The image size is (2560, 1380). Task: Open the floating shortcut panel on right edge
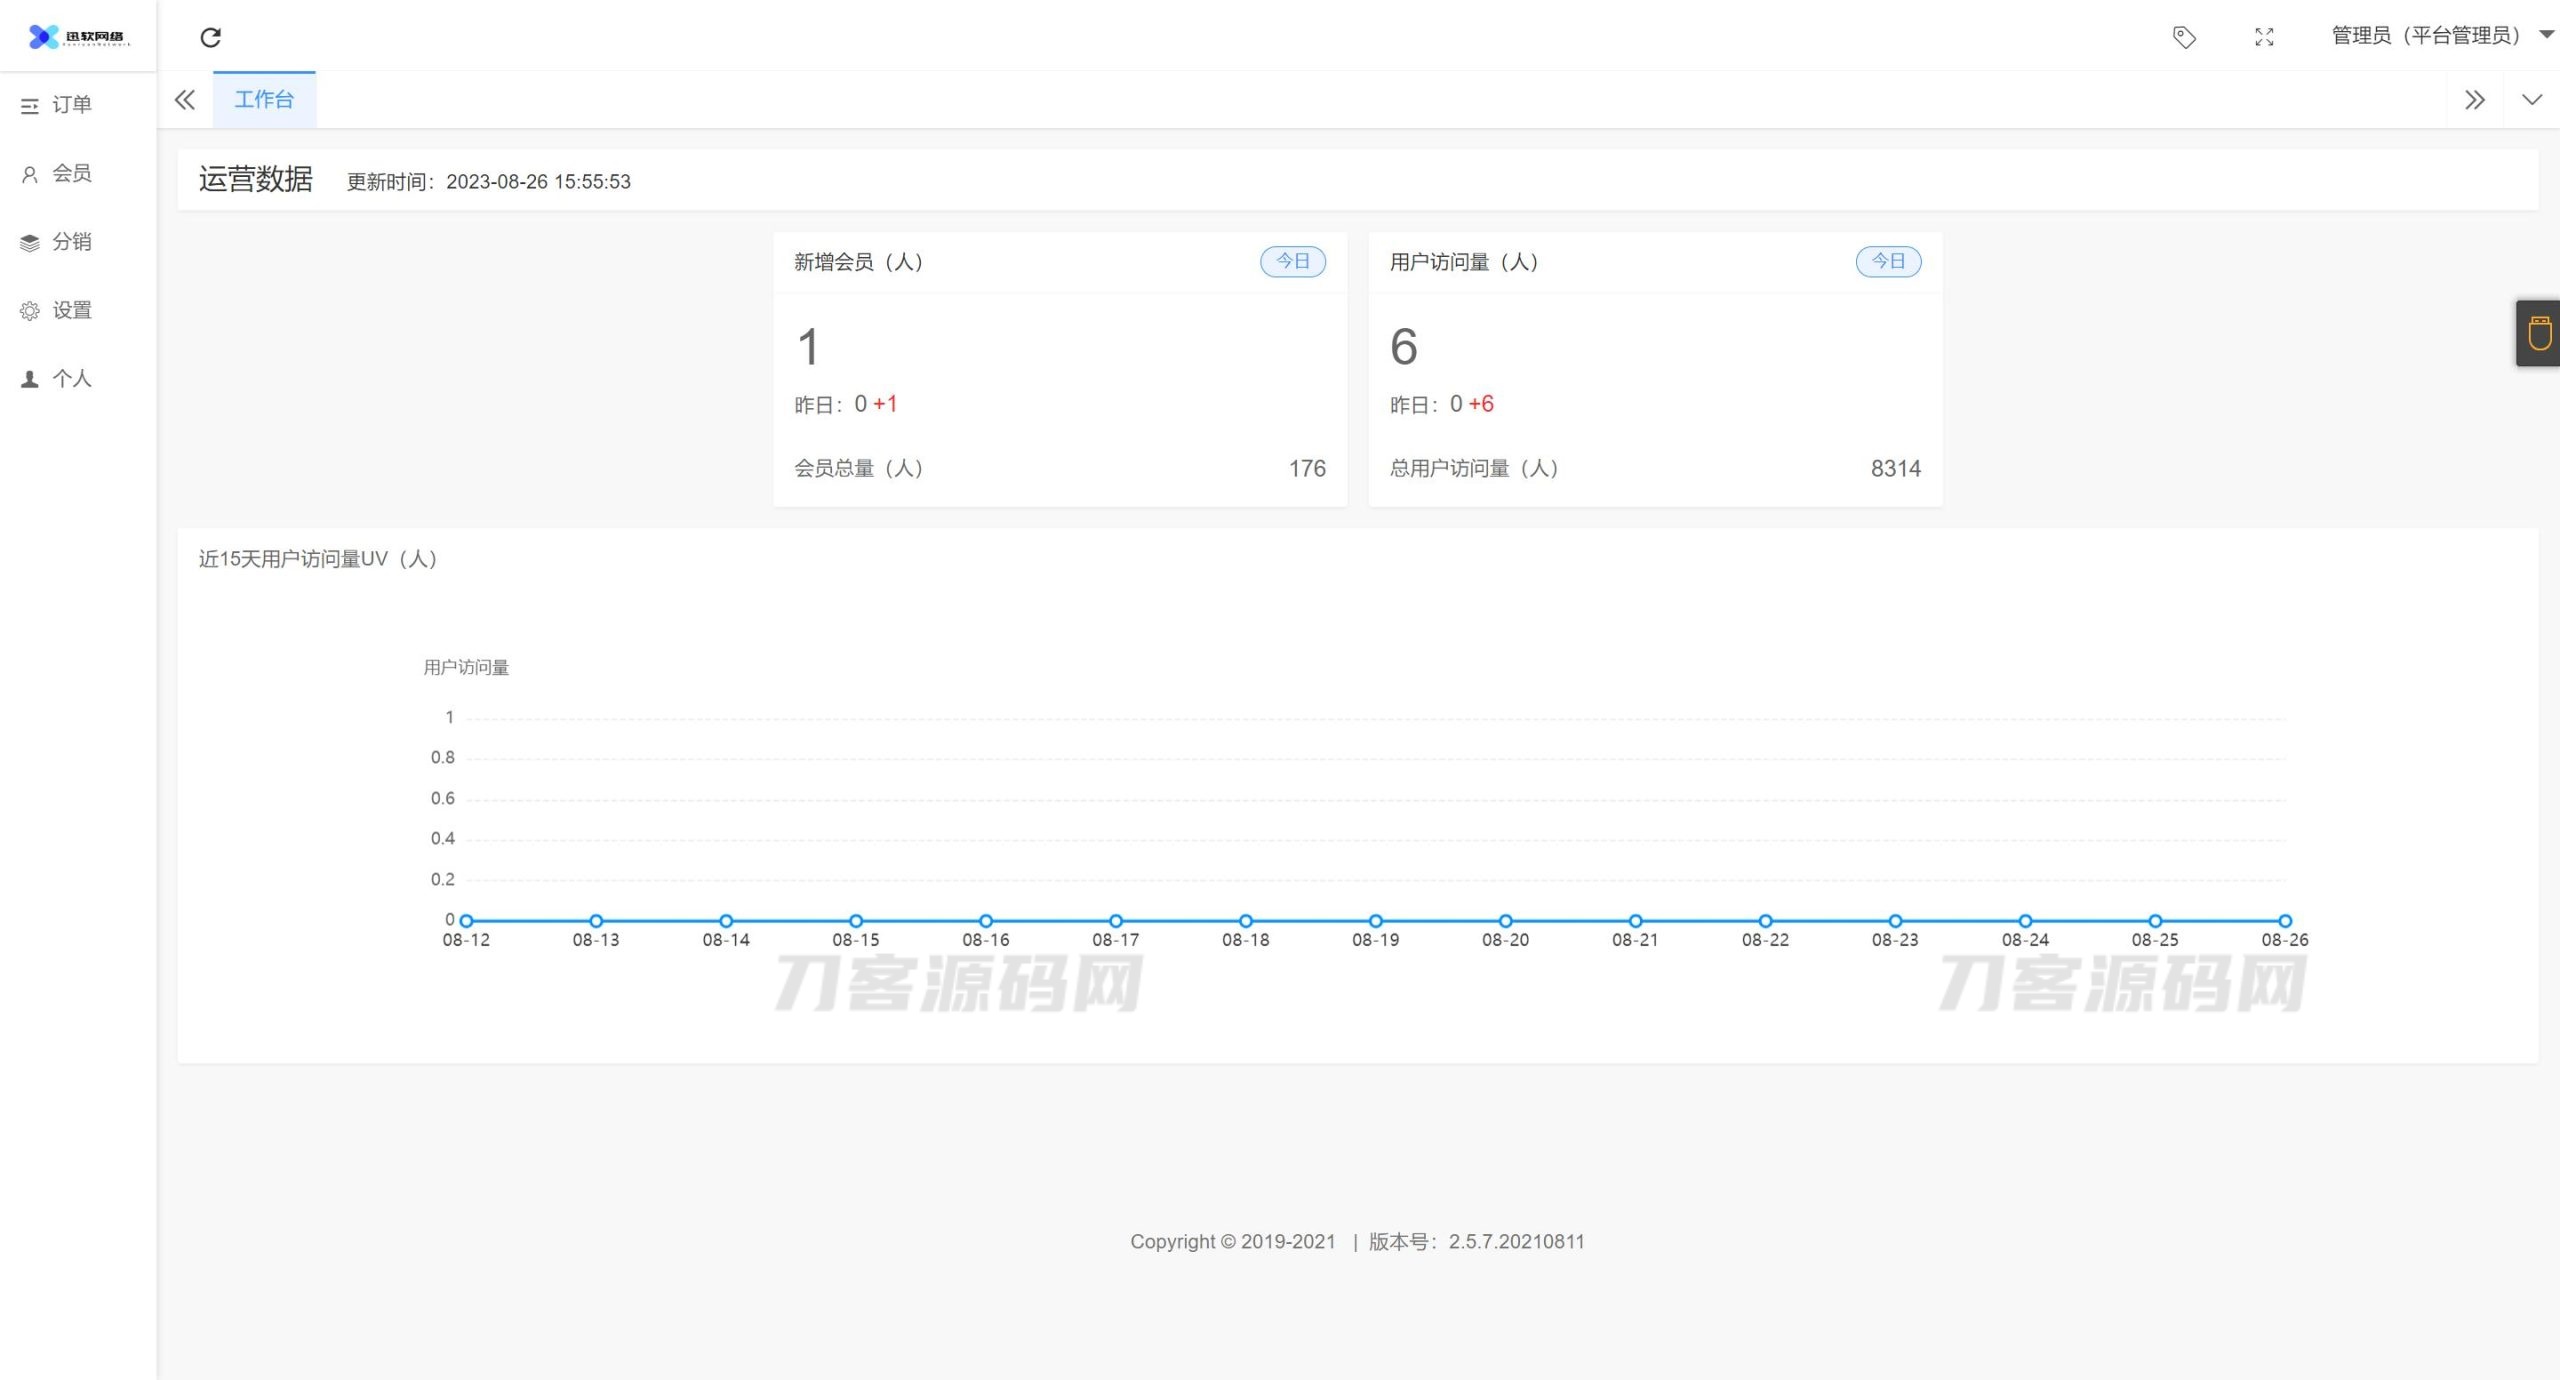coord(2538,332)
